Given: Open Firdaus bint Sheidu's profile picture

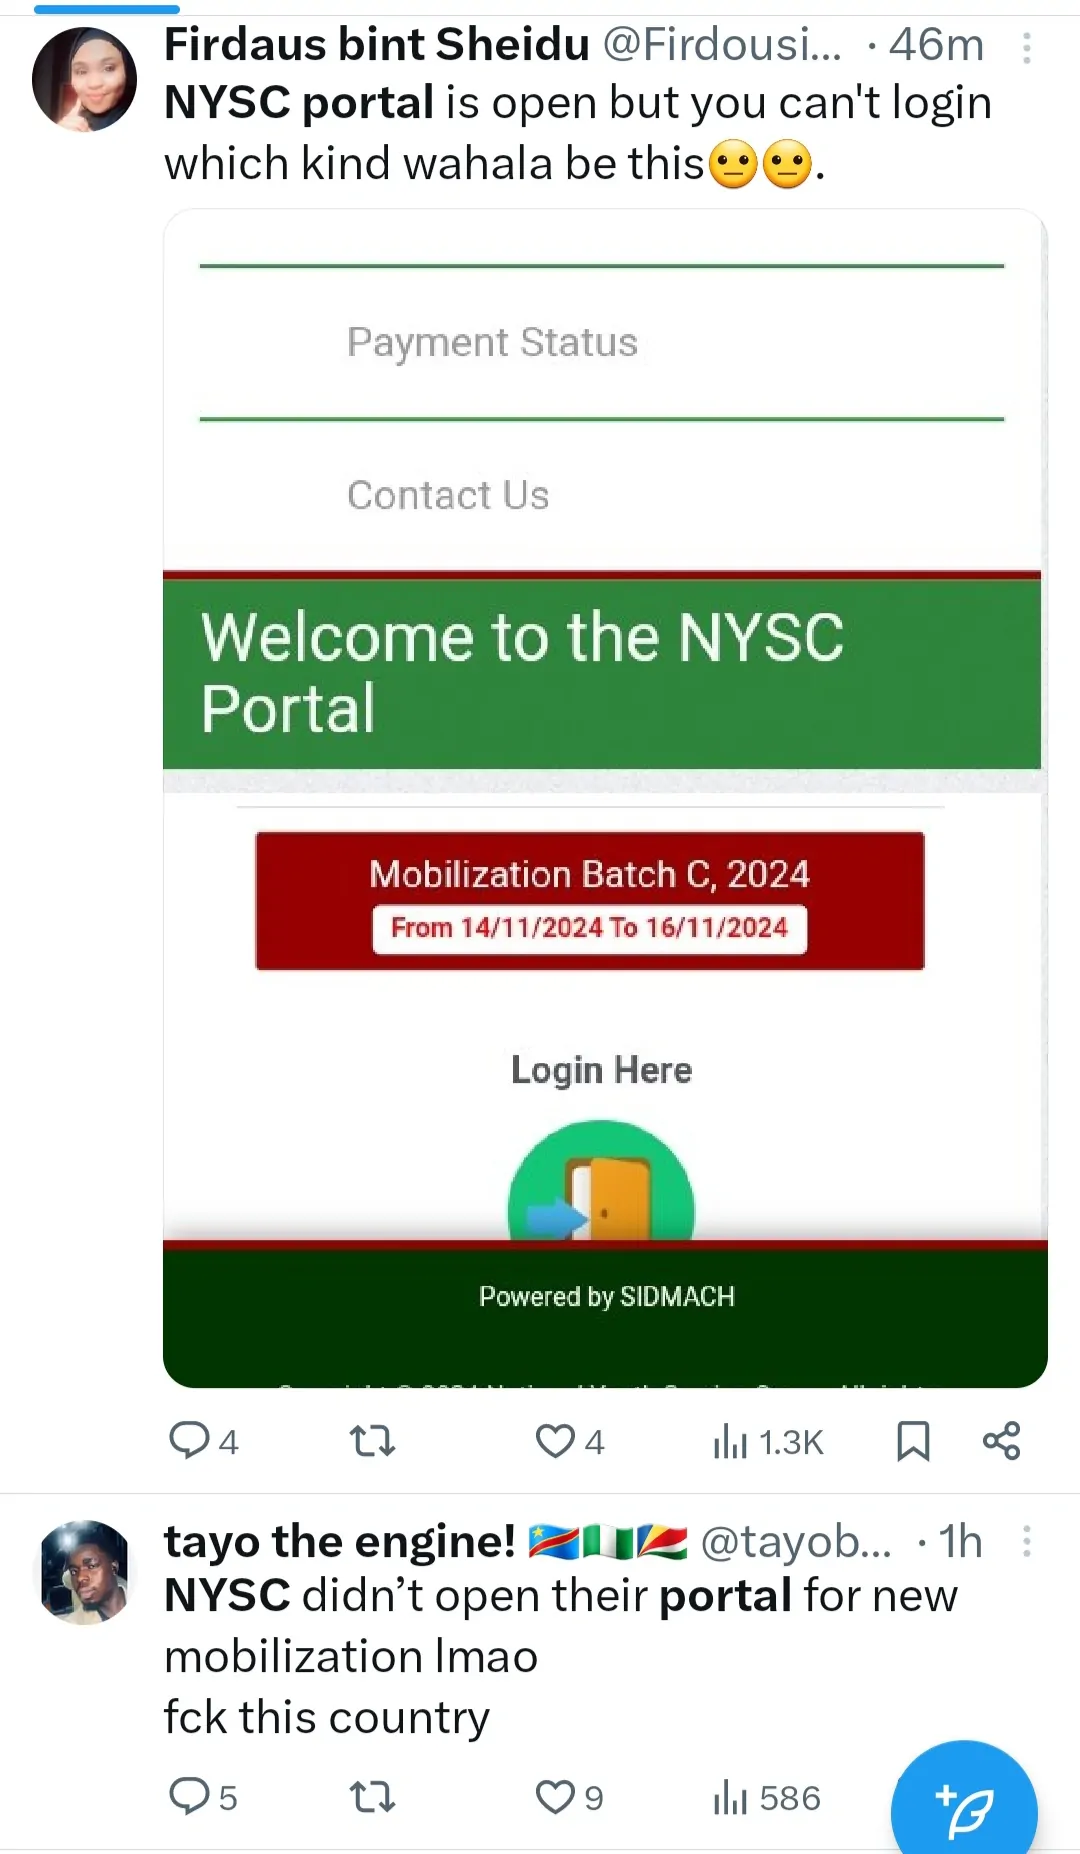Looking at the screenshot, I should (84, 79).
